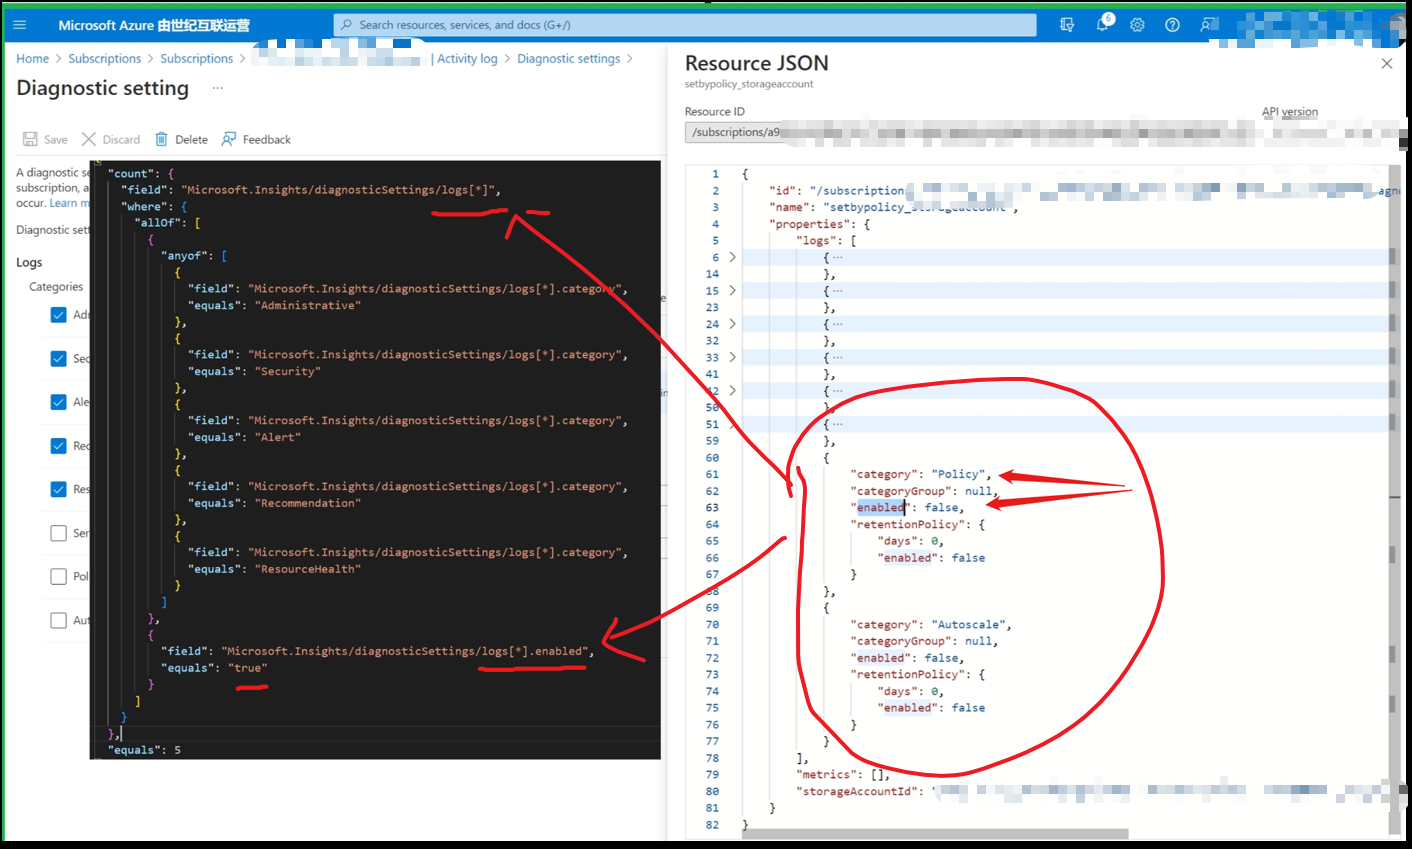This screenshot has width=1412, height=849.
Task: Enable the Autoscale log category checkbox
Action: (x=59, y=620)
